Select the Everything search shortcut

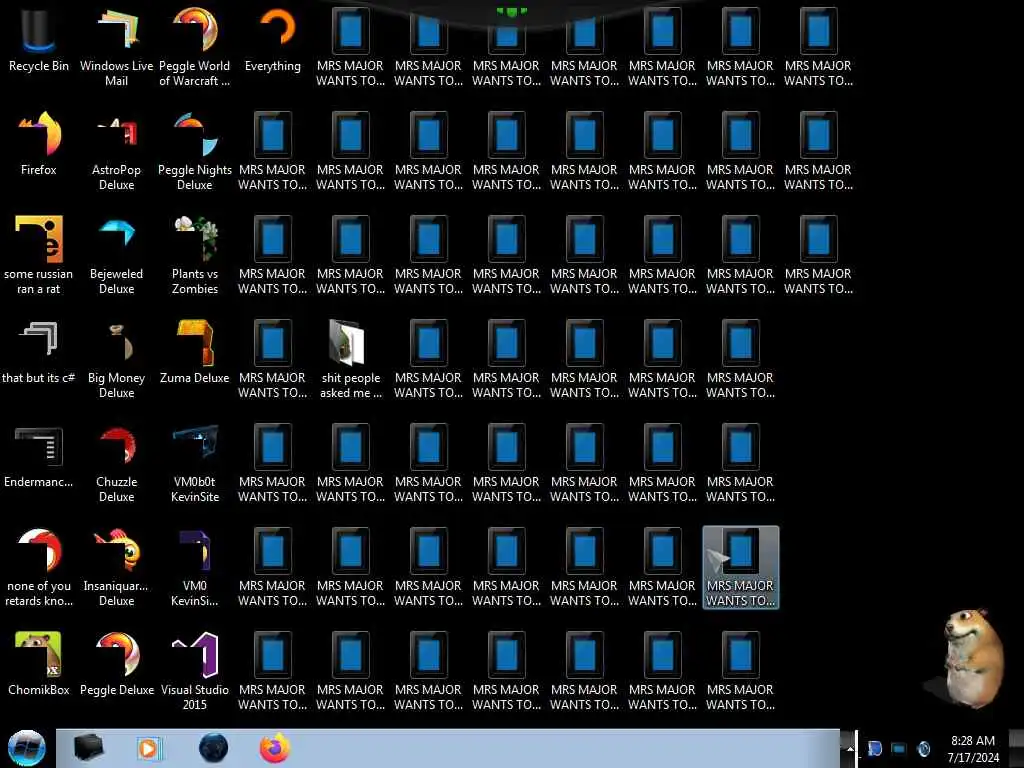273,41
